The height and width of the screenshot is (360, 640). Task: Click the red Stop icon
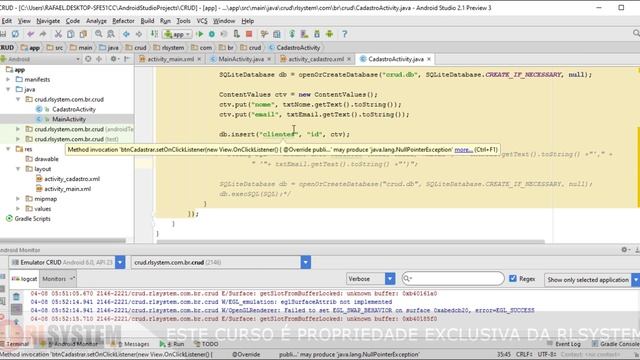pyautogui.click(x=249, y=34)
